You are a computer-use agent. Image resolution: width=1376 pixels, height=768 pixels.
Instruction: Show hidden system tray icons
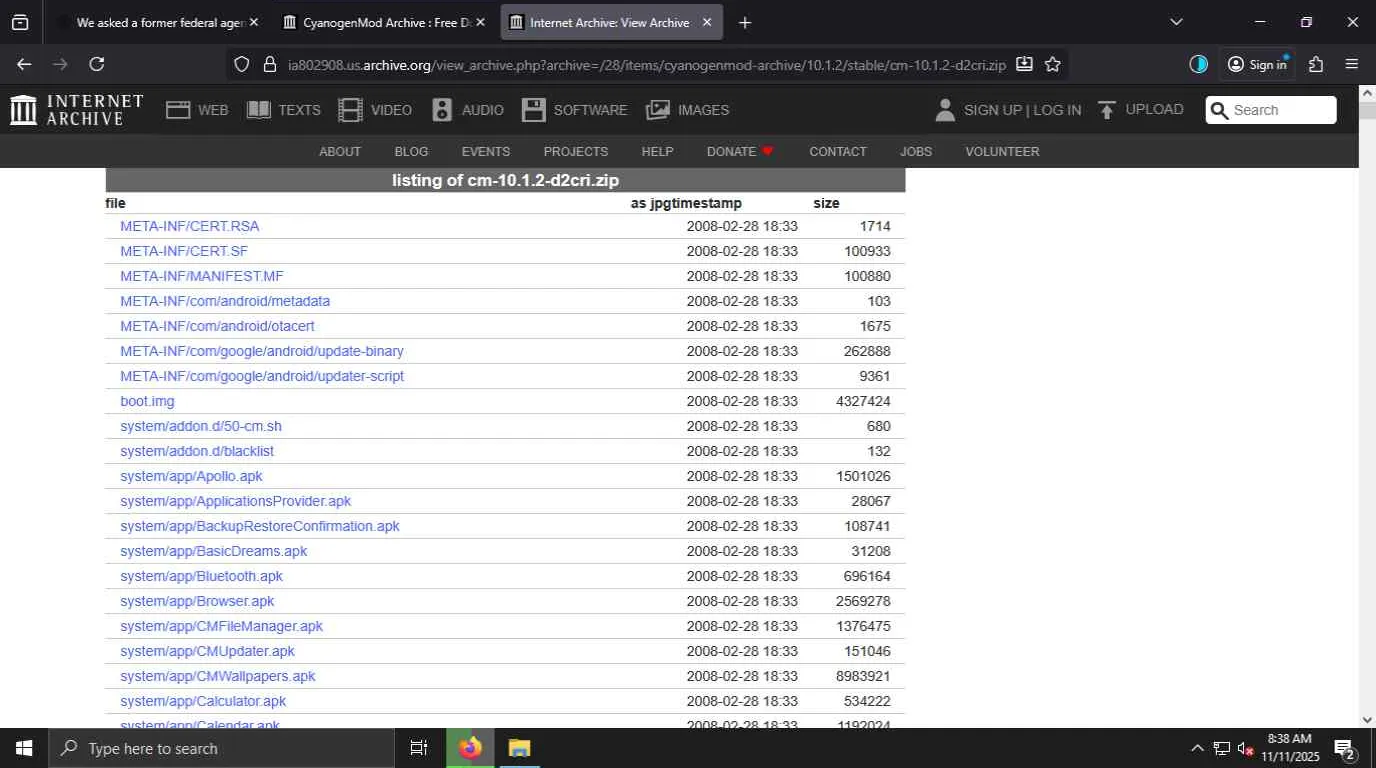[1197, 748]
